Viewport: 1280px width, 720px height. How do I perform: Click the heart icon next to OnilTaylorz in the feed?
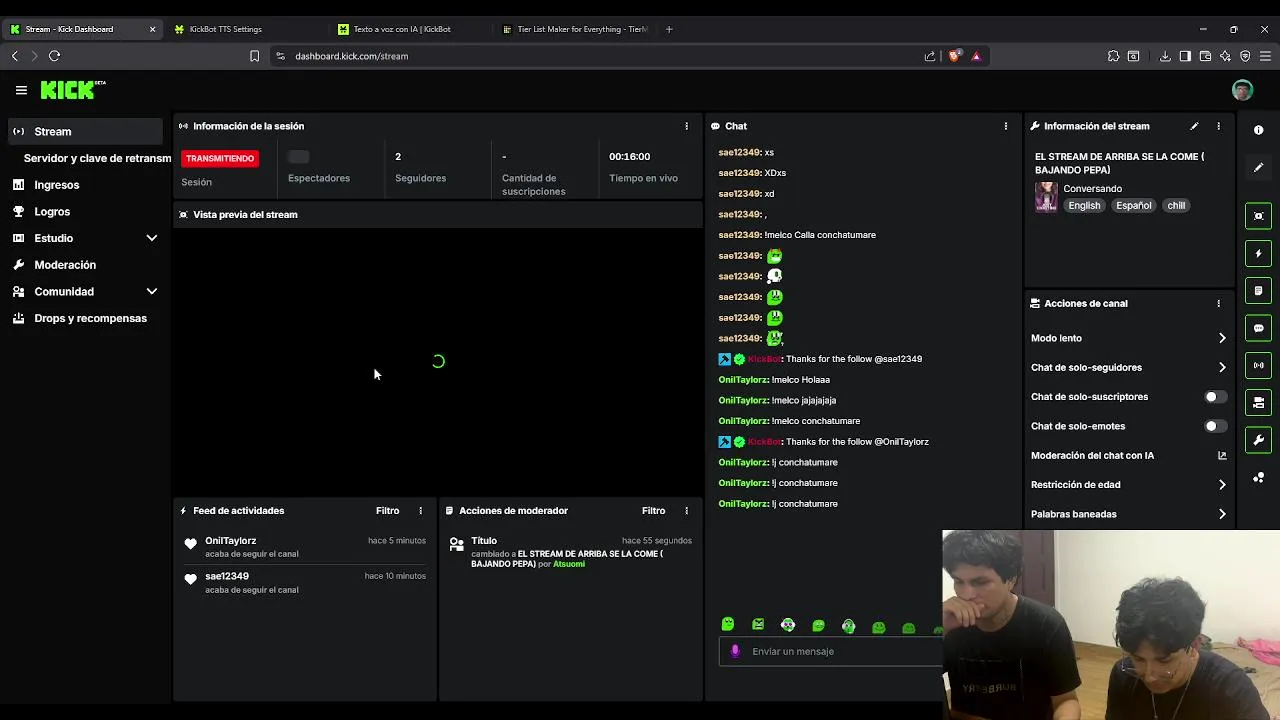pyautogui.click(x=190, y=544)
